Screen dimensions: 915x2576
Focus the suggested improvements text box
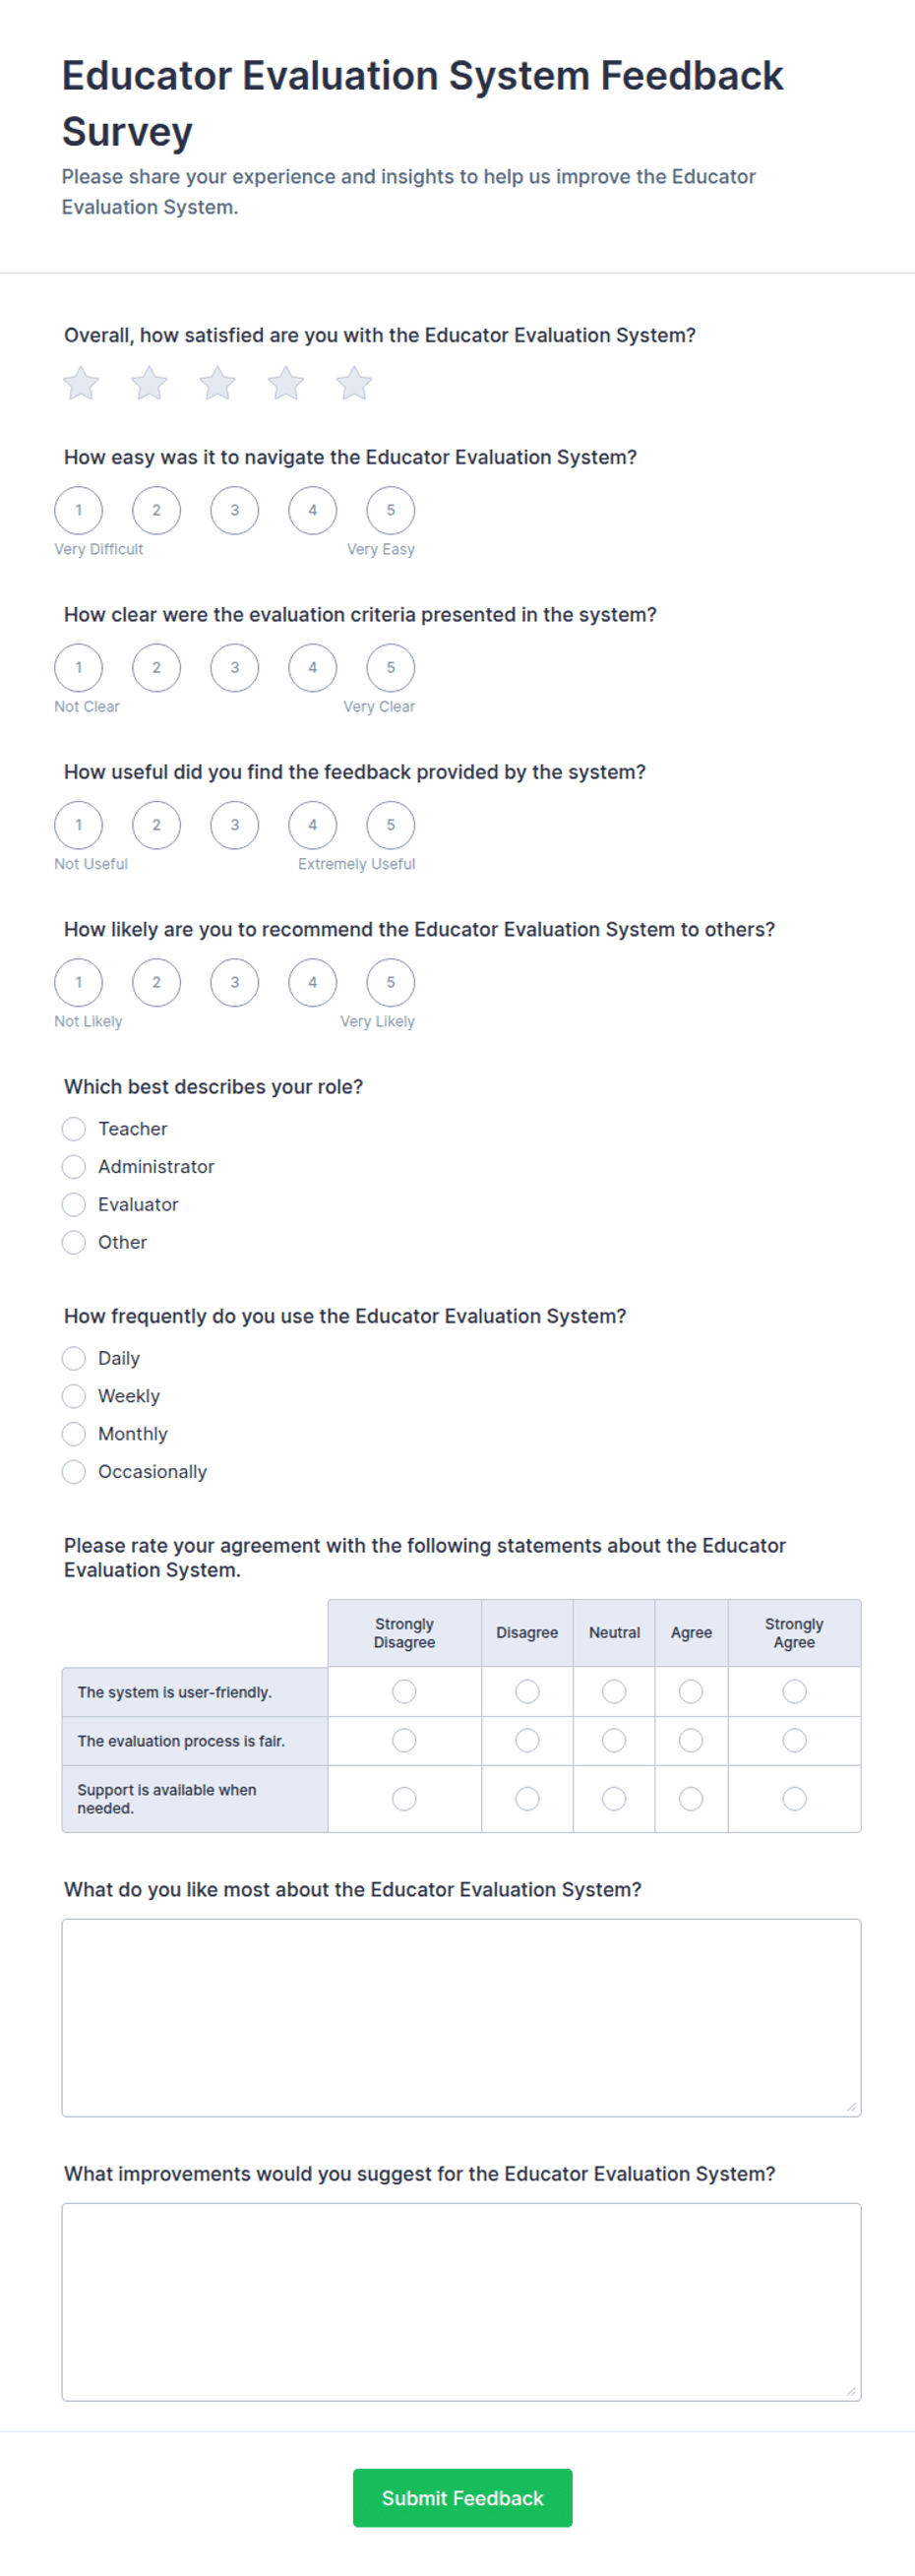(x=462, y=2301)
